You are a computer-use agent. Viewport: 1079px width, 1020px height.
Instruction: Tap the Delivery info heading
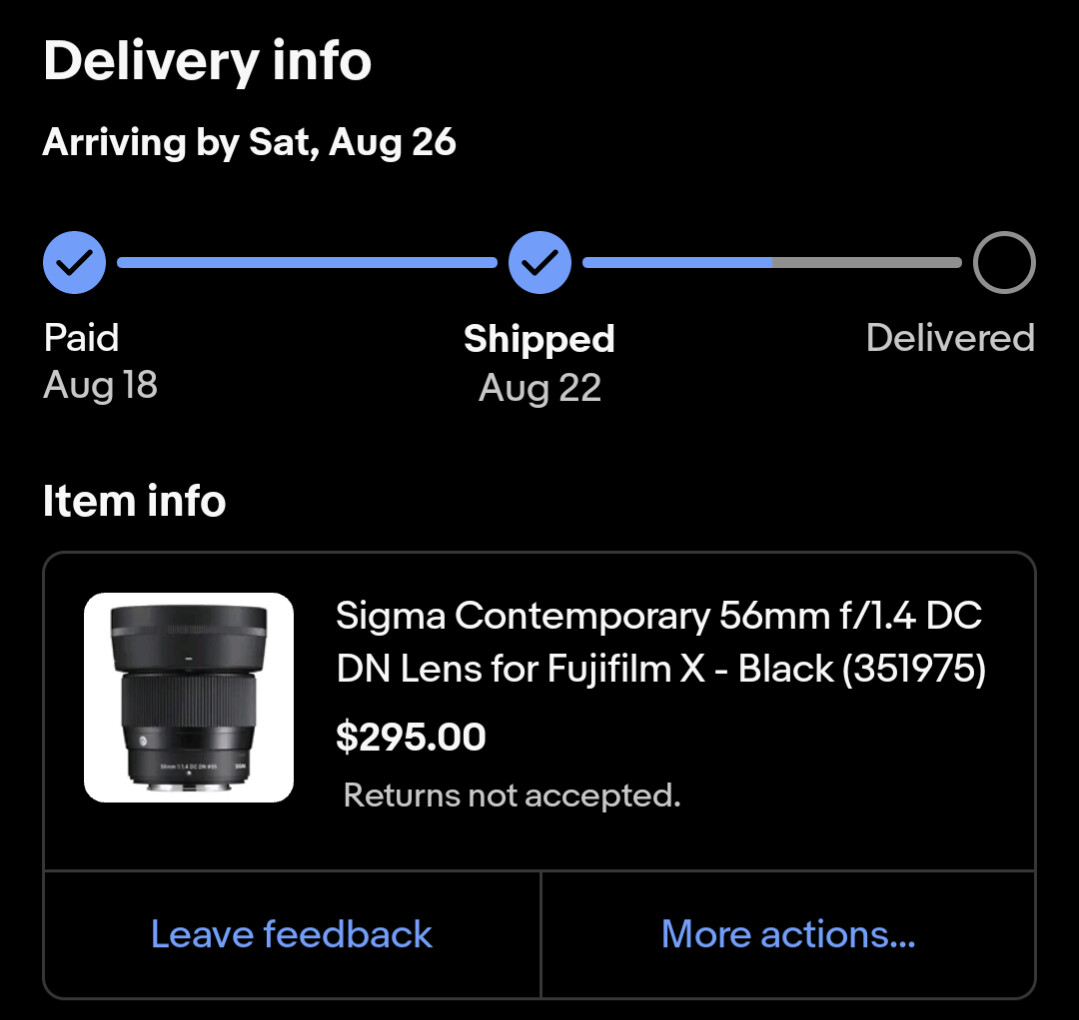(207, 61)
